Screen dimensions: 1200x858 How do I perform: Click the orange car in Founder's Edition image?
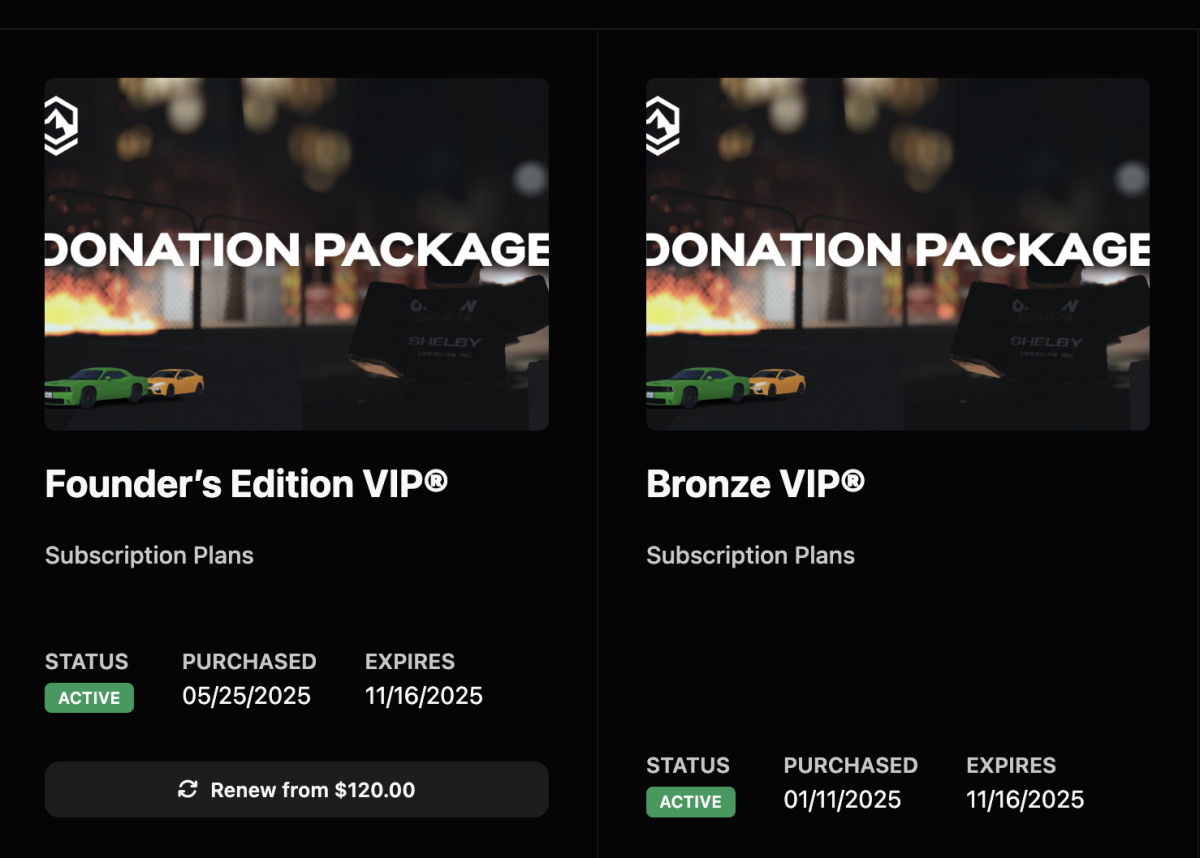pyautogui.click(x=176, y=382)
